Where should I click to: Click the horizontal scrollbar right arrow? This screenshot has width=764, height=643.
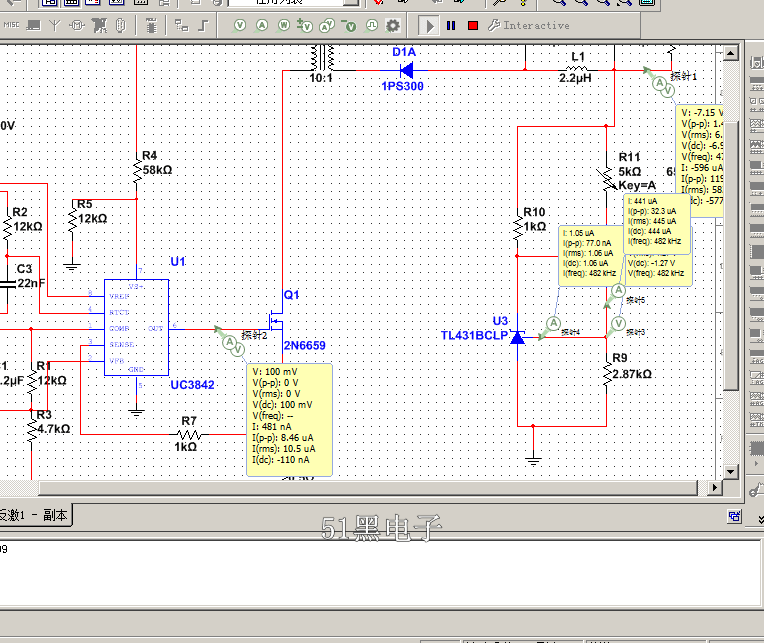pos(714,487)
